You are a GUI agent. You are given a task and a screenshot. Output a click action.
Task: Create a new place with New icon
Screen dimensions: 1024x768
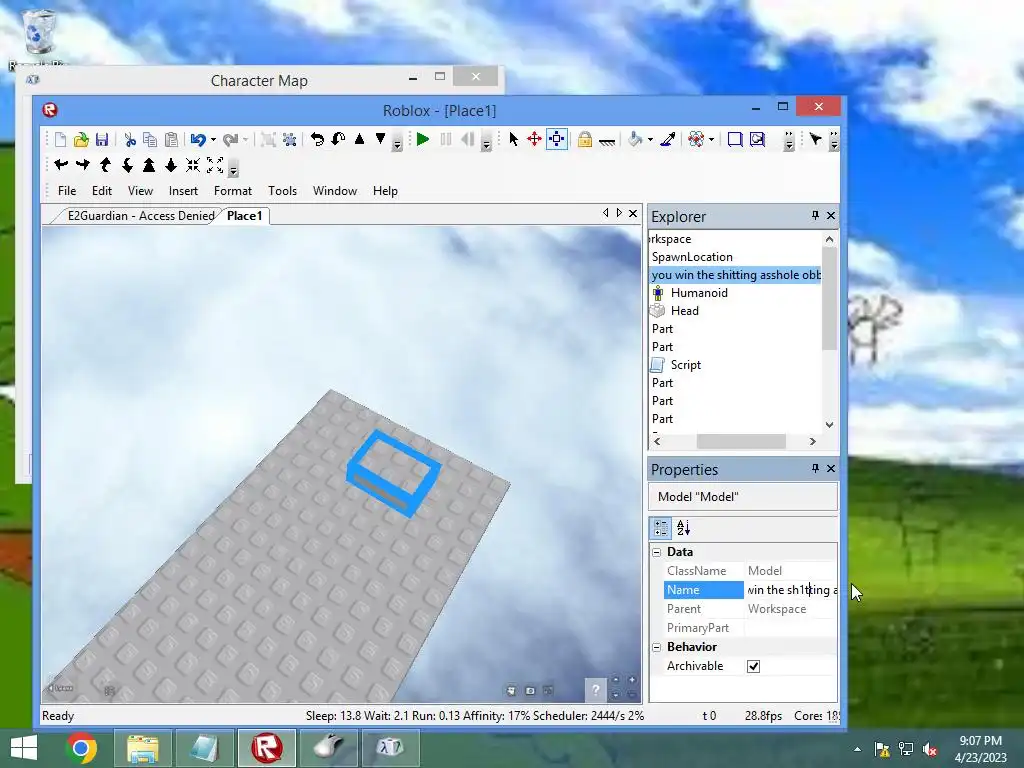(60, 139)
